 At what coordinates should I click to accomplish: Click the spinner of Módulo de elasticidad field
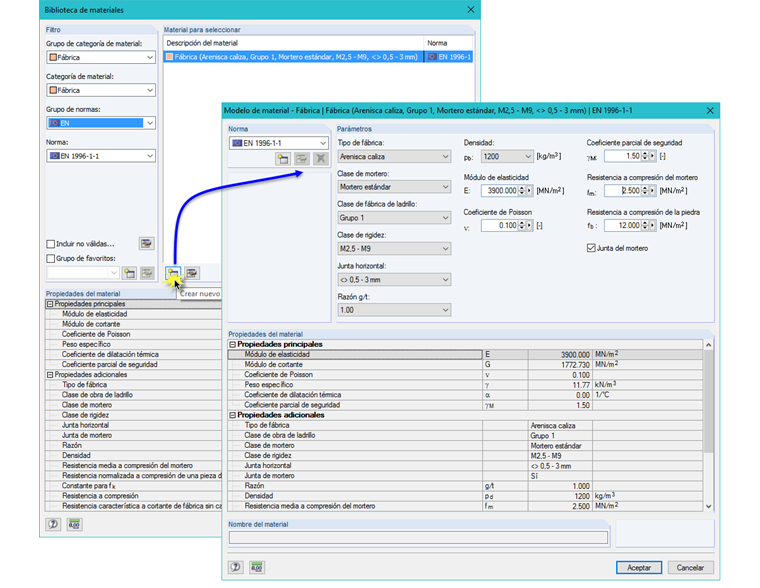(x=522, y=191)
